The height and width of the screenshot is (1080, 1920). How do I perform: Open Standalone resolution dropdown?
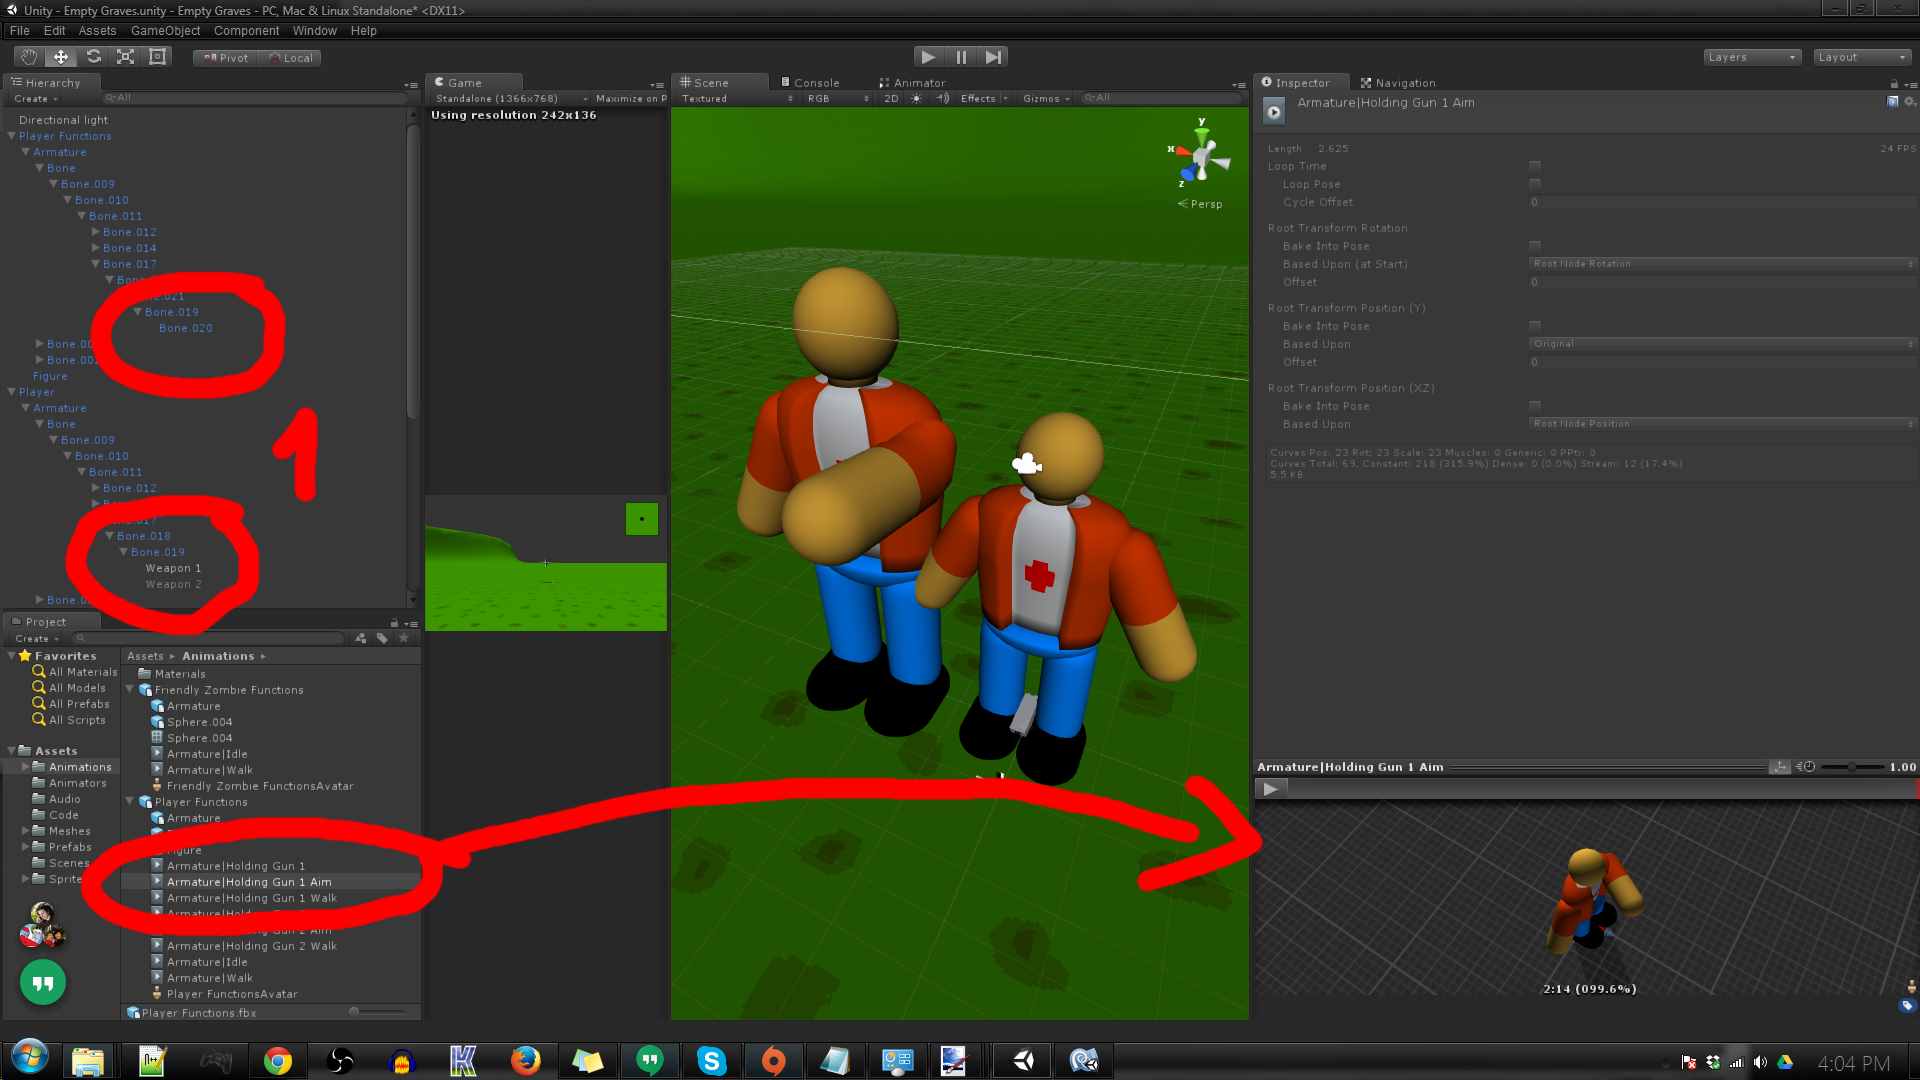(510, 98)
